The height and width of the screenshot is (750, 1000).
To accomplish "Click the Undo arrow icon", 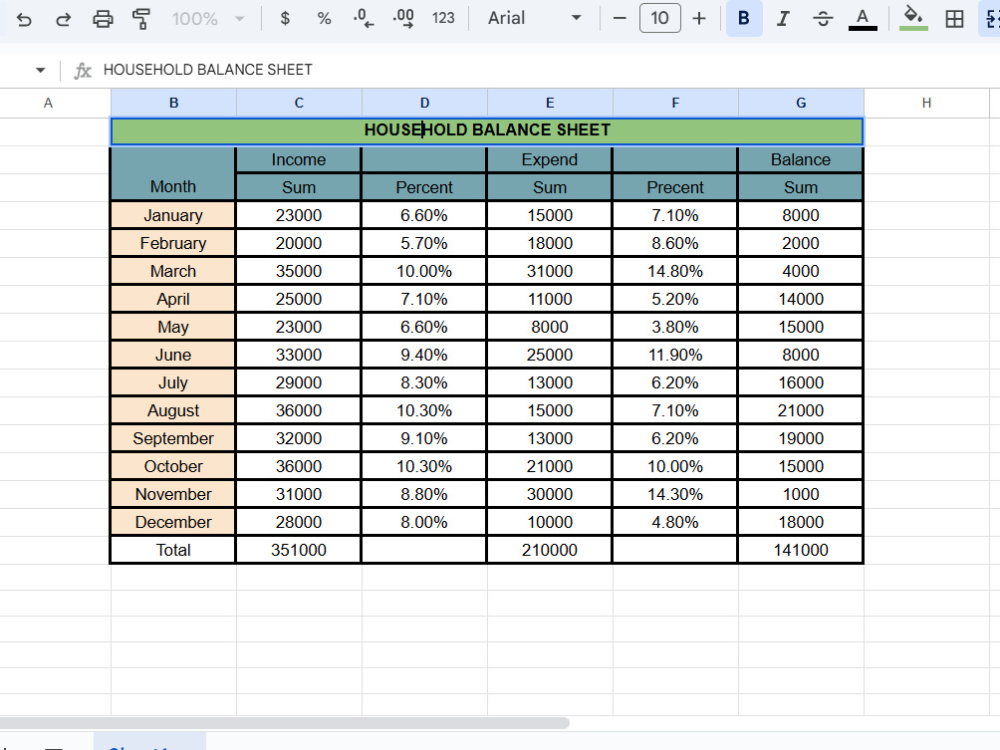I will tap(24, 19).
